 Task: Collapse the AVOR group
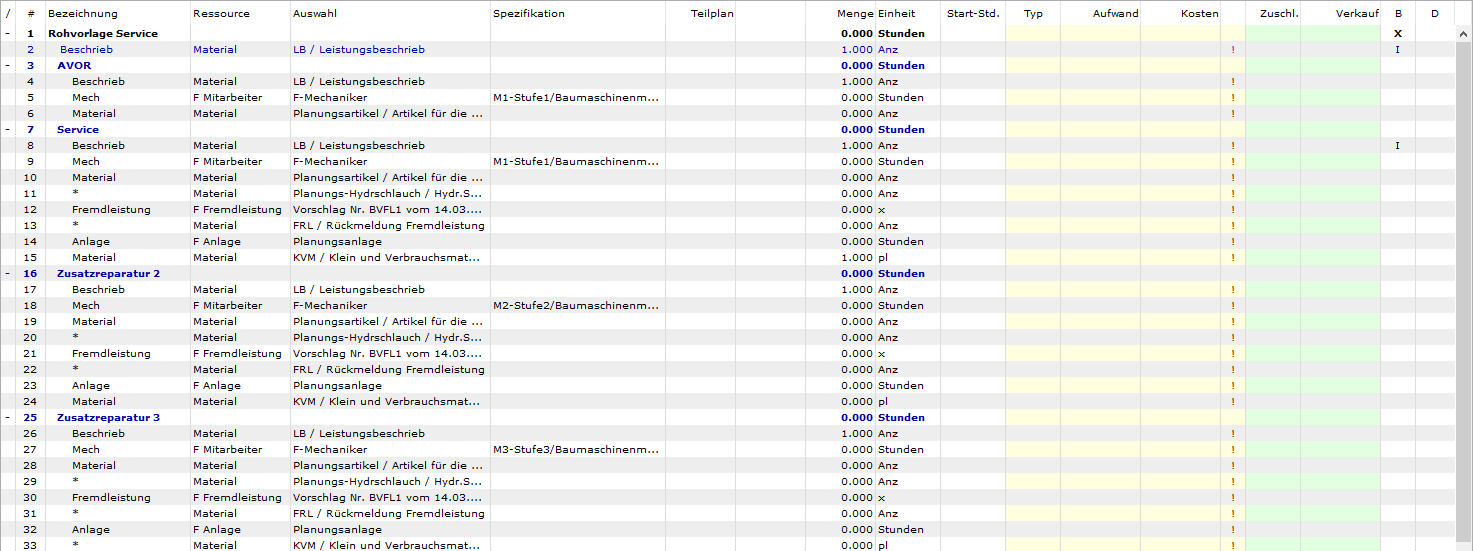tap(8, 66)
